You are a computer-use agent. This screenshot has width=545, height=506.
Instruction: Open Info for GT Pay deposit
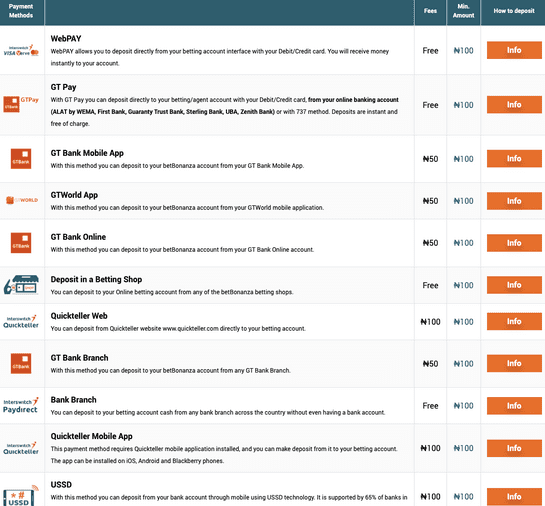pyautogui.click(x=514, y=105)
